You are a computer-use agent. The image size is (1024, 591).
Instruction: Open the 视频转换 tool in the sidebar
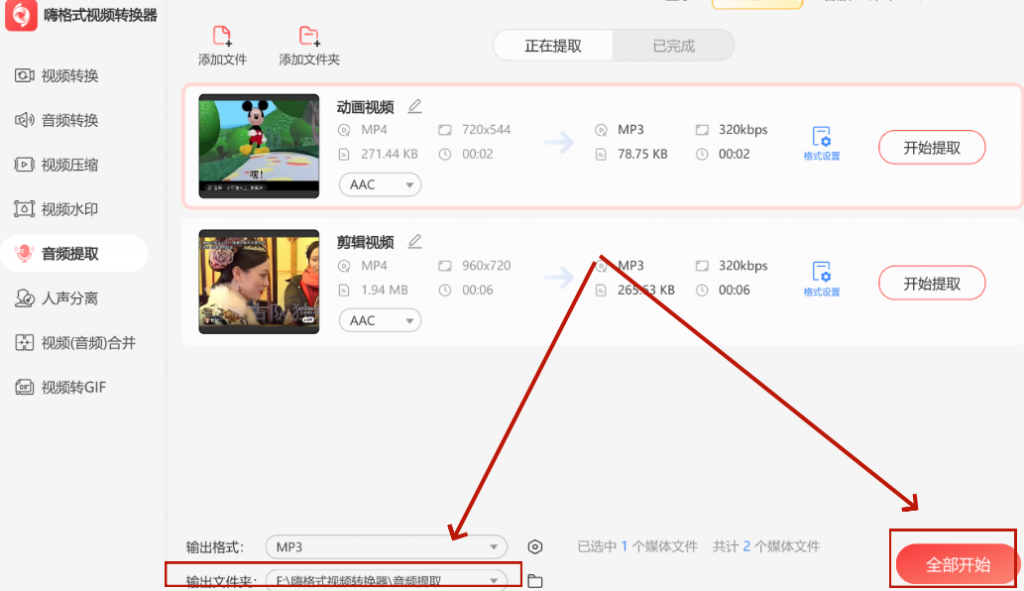(x=60, y=75)
